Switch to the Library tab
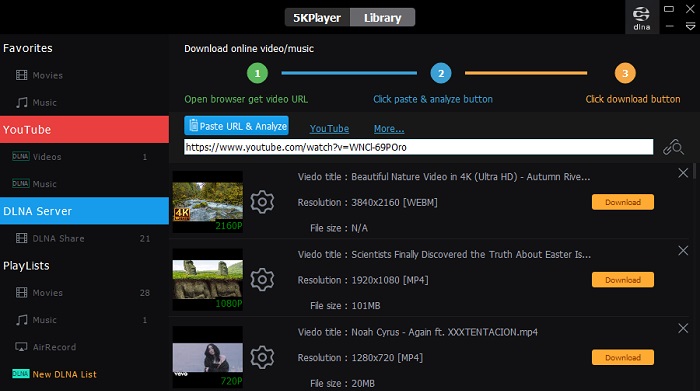700x391 pixels. tap(383, 18)
